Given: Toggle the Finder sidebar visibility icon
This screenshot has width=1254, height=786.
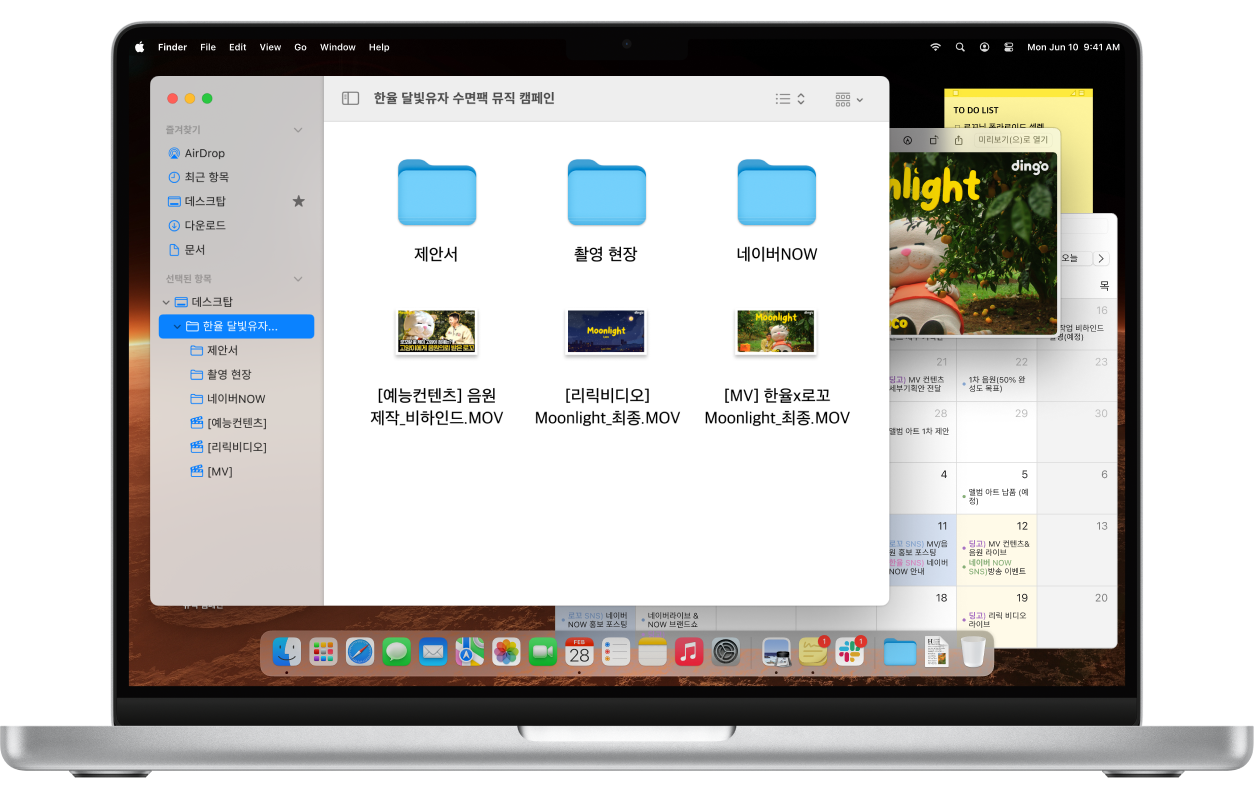Looking at the screenshot, I should 350,98.
